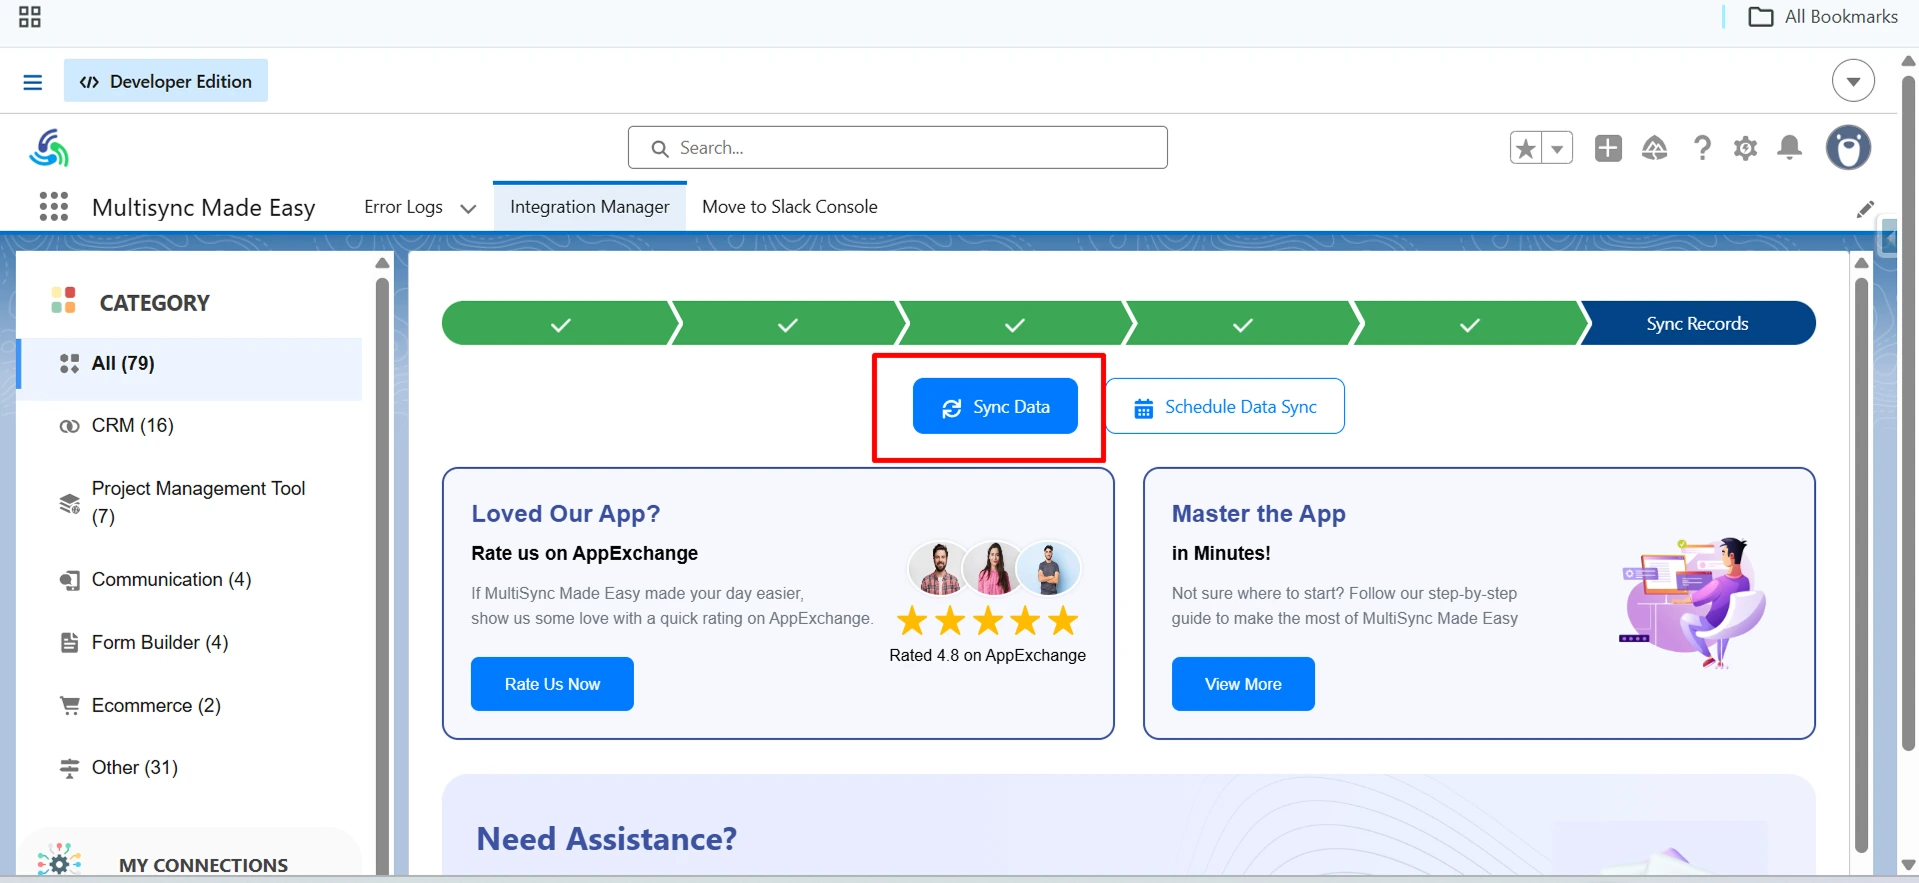Click the Form Builder document icon
This screenshot has height=883, width=1919.
coord(69,643)
